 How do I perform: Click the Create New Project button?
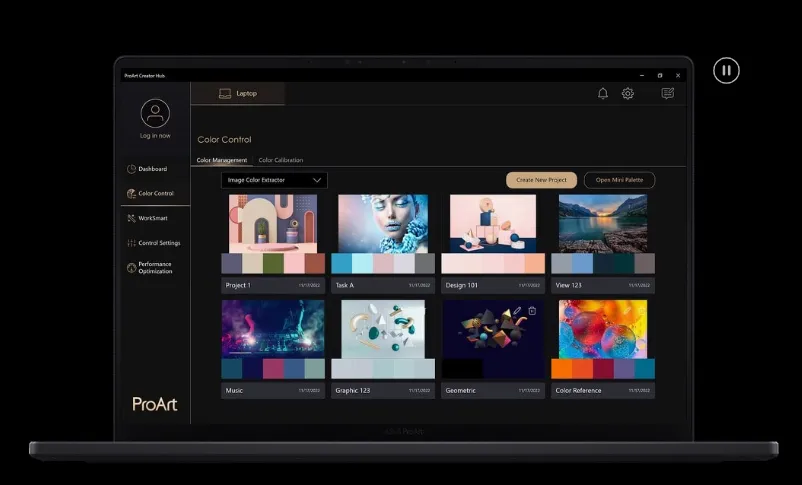coord(541,180)
